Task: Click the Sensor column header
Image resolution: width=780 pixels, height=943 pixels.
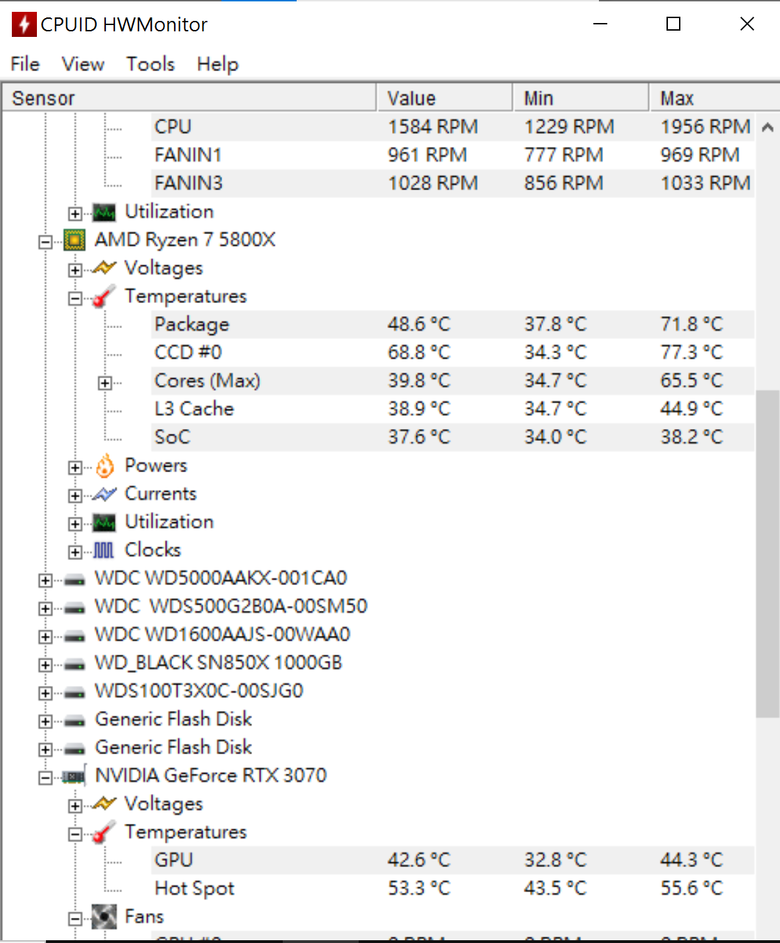Action: (188, 97)
